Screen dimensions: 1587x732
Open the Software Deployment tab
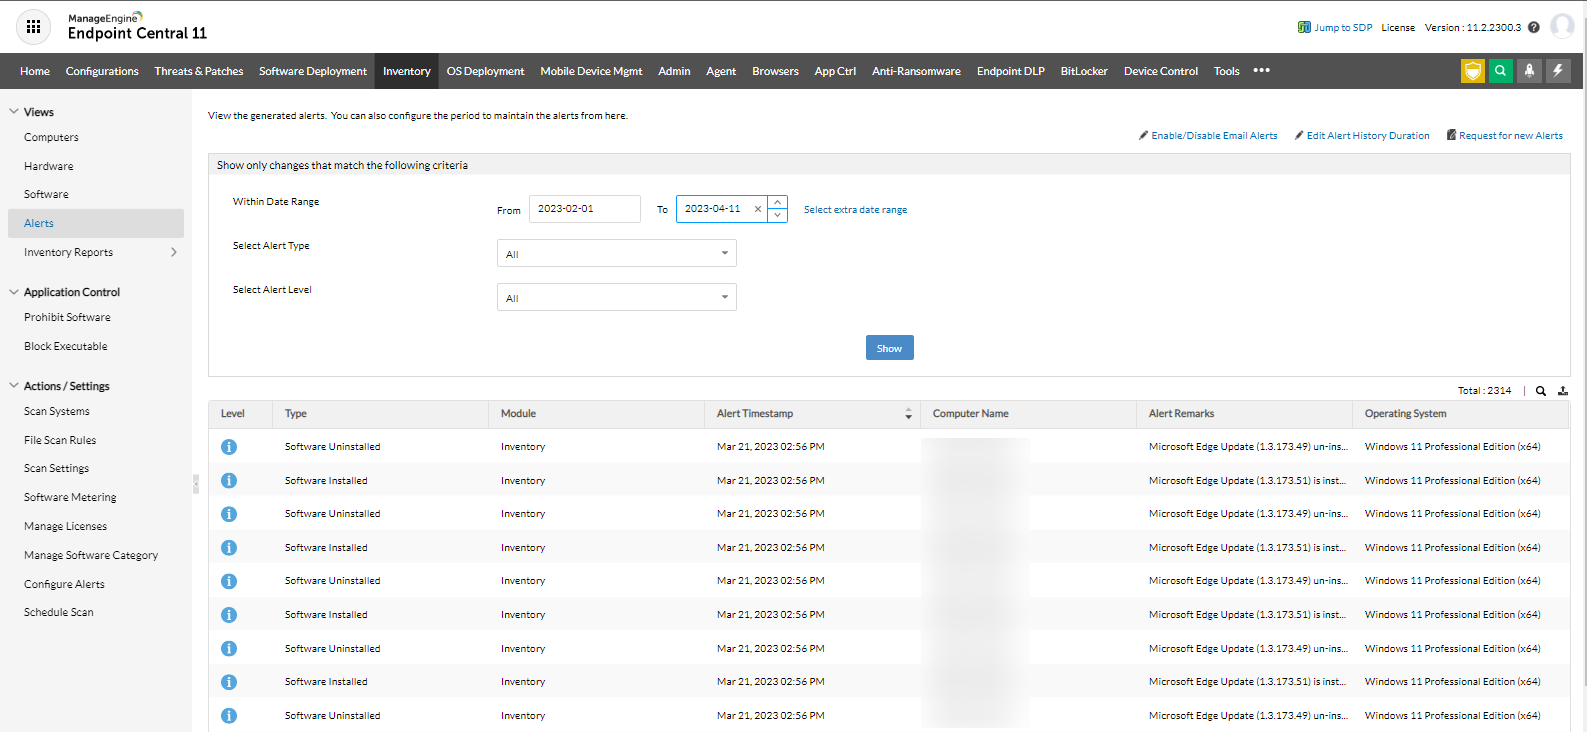(x=313, y=71)
